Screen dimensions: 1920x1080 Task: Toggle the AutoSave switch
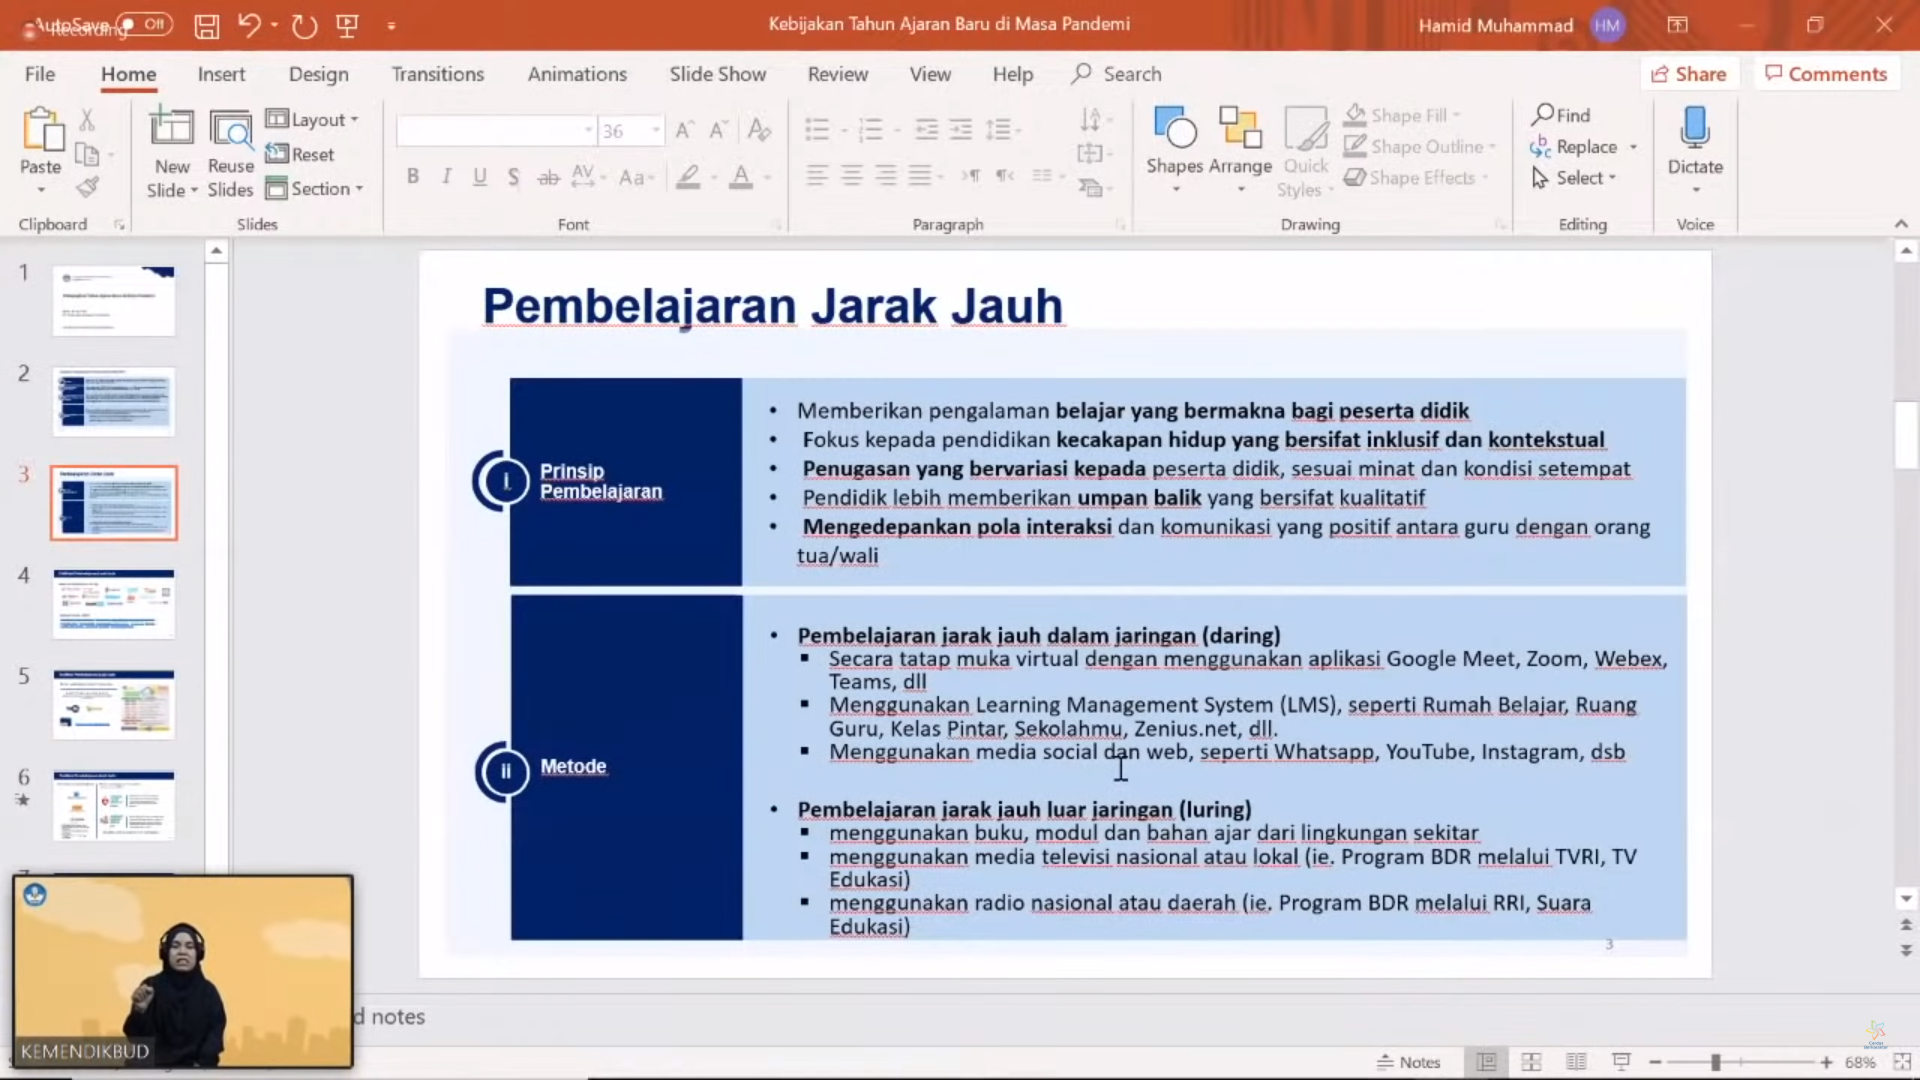pos(144,24)
